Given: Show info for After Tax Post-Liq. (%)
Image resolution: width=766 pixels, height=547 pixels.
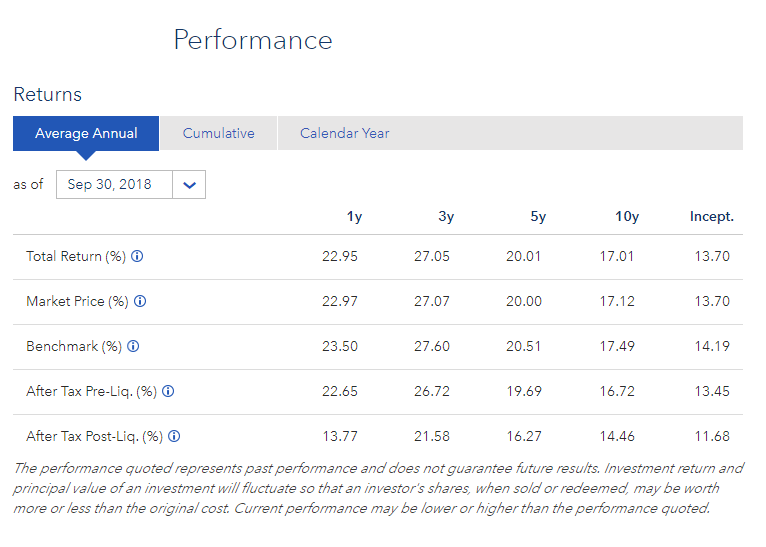Looking at the screenshot, I should (x=174, y=436).
